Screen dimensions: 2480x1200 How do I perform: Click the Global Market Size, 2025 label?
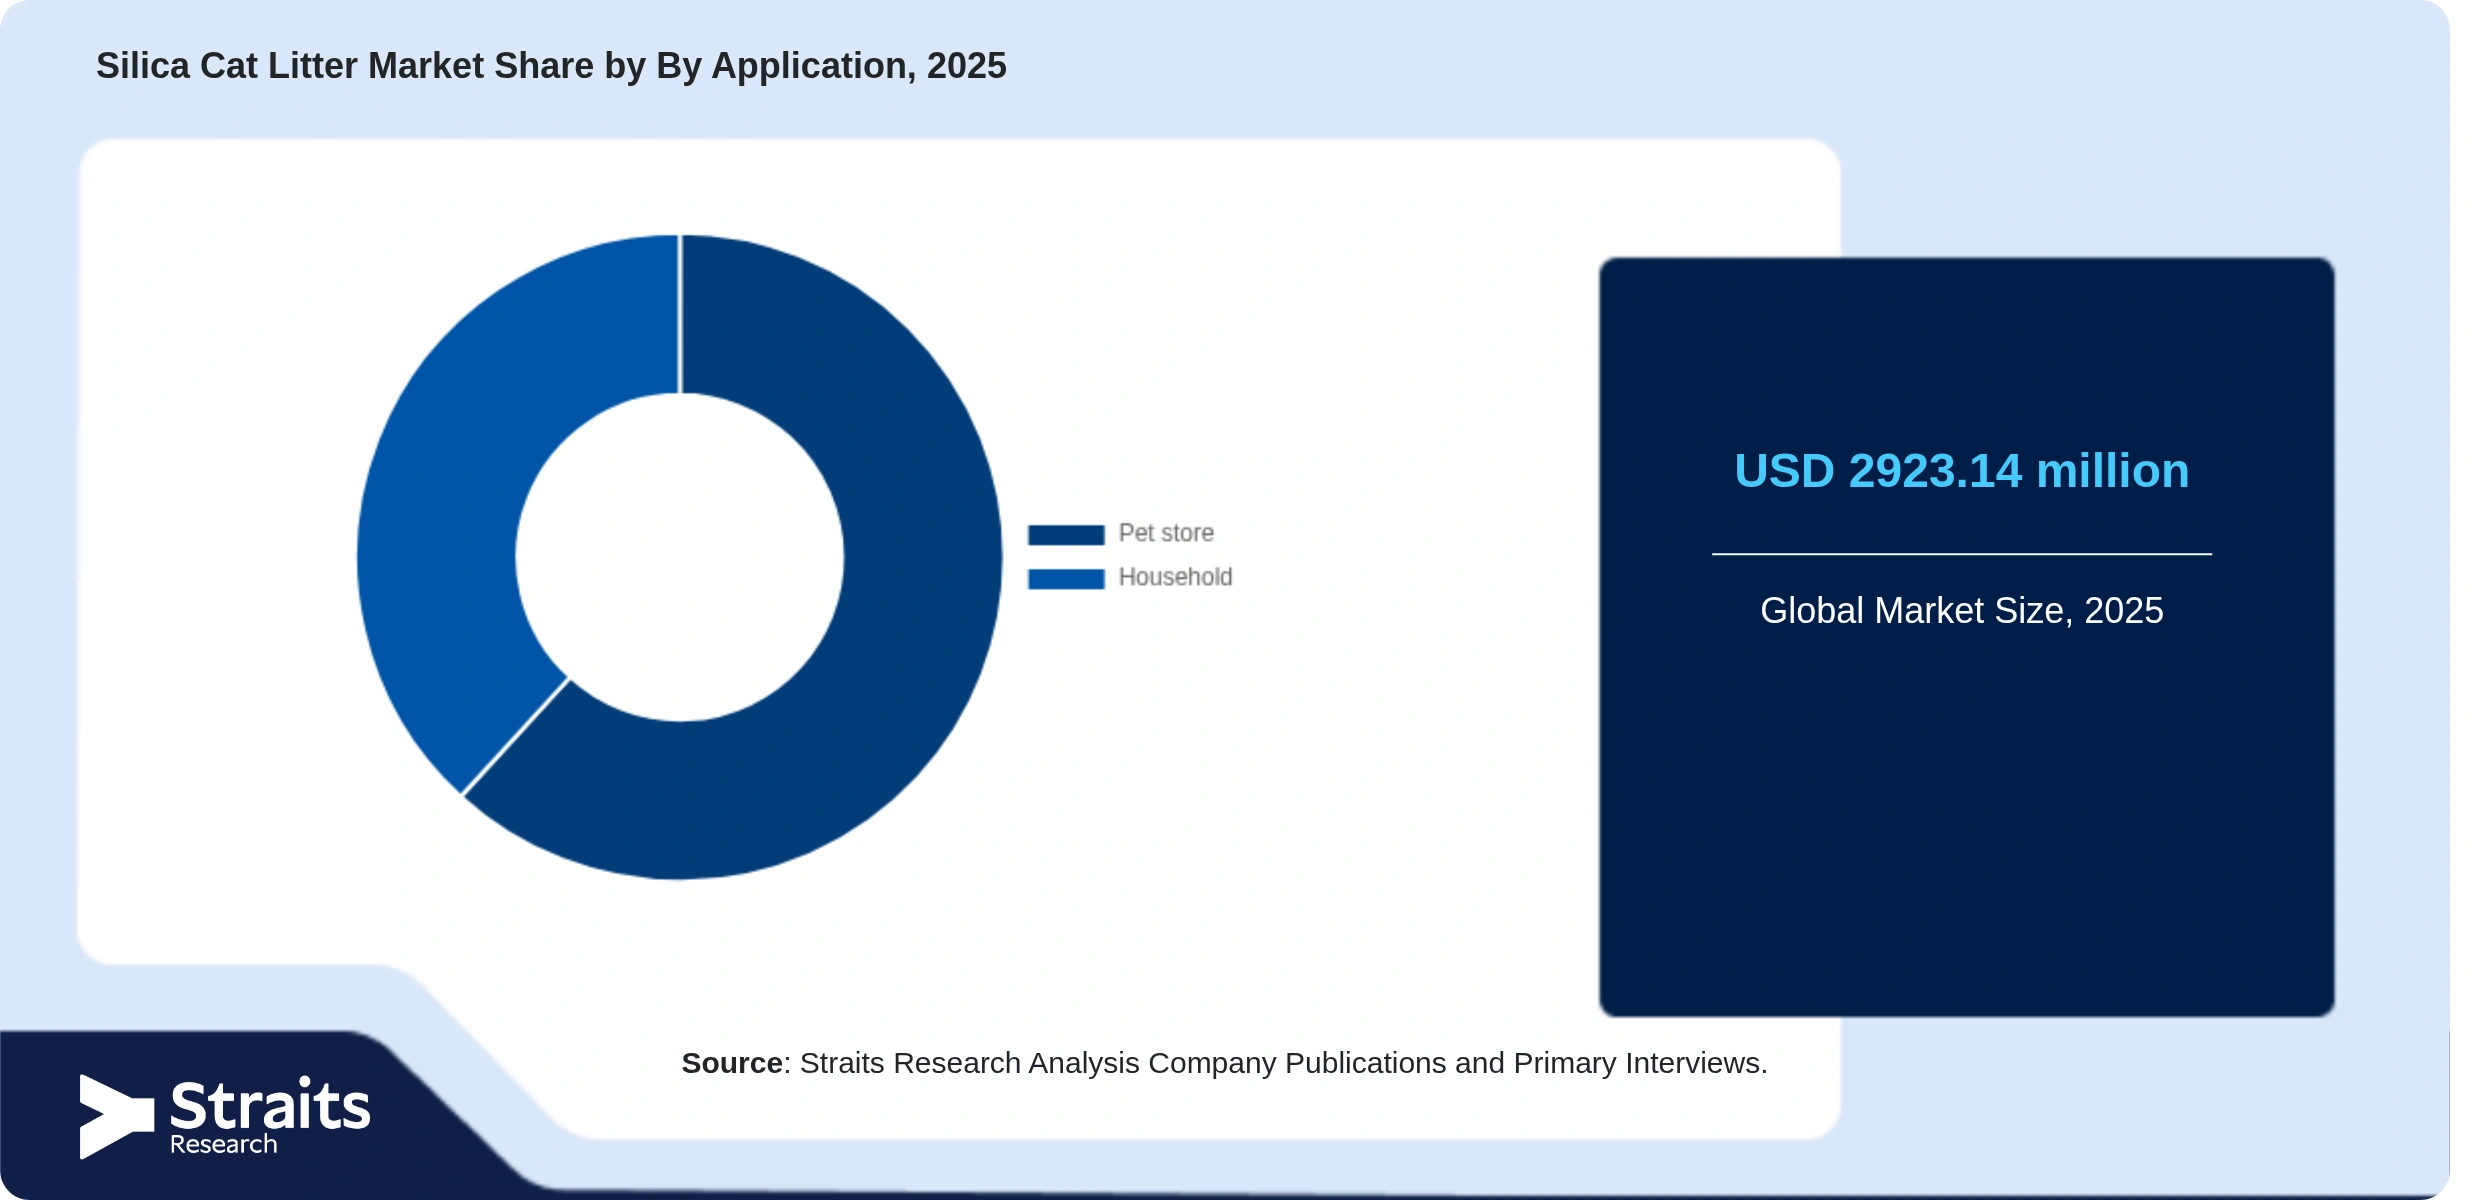pos(1961,610)
